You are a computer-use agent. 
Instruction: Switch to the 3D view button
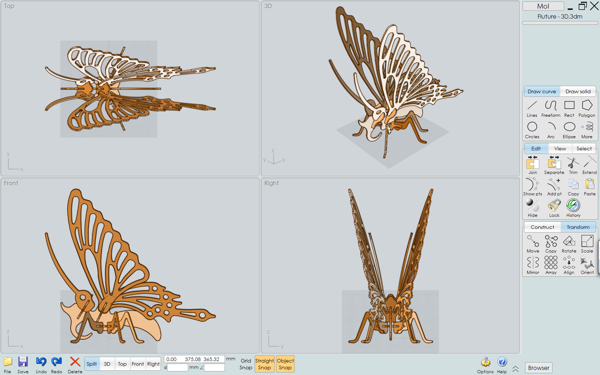107,364
